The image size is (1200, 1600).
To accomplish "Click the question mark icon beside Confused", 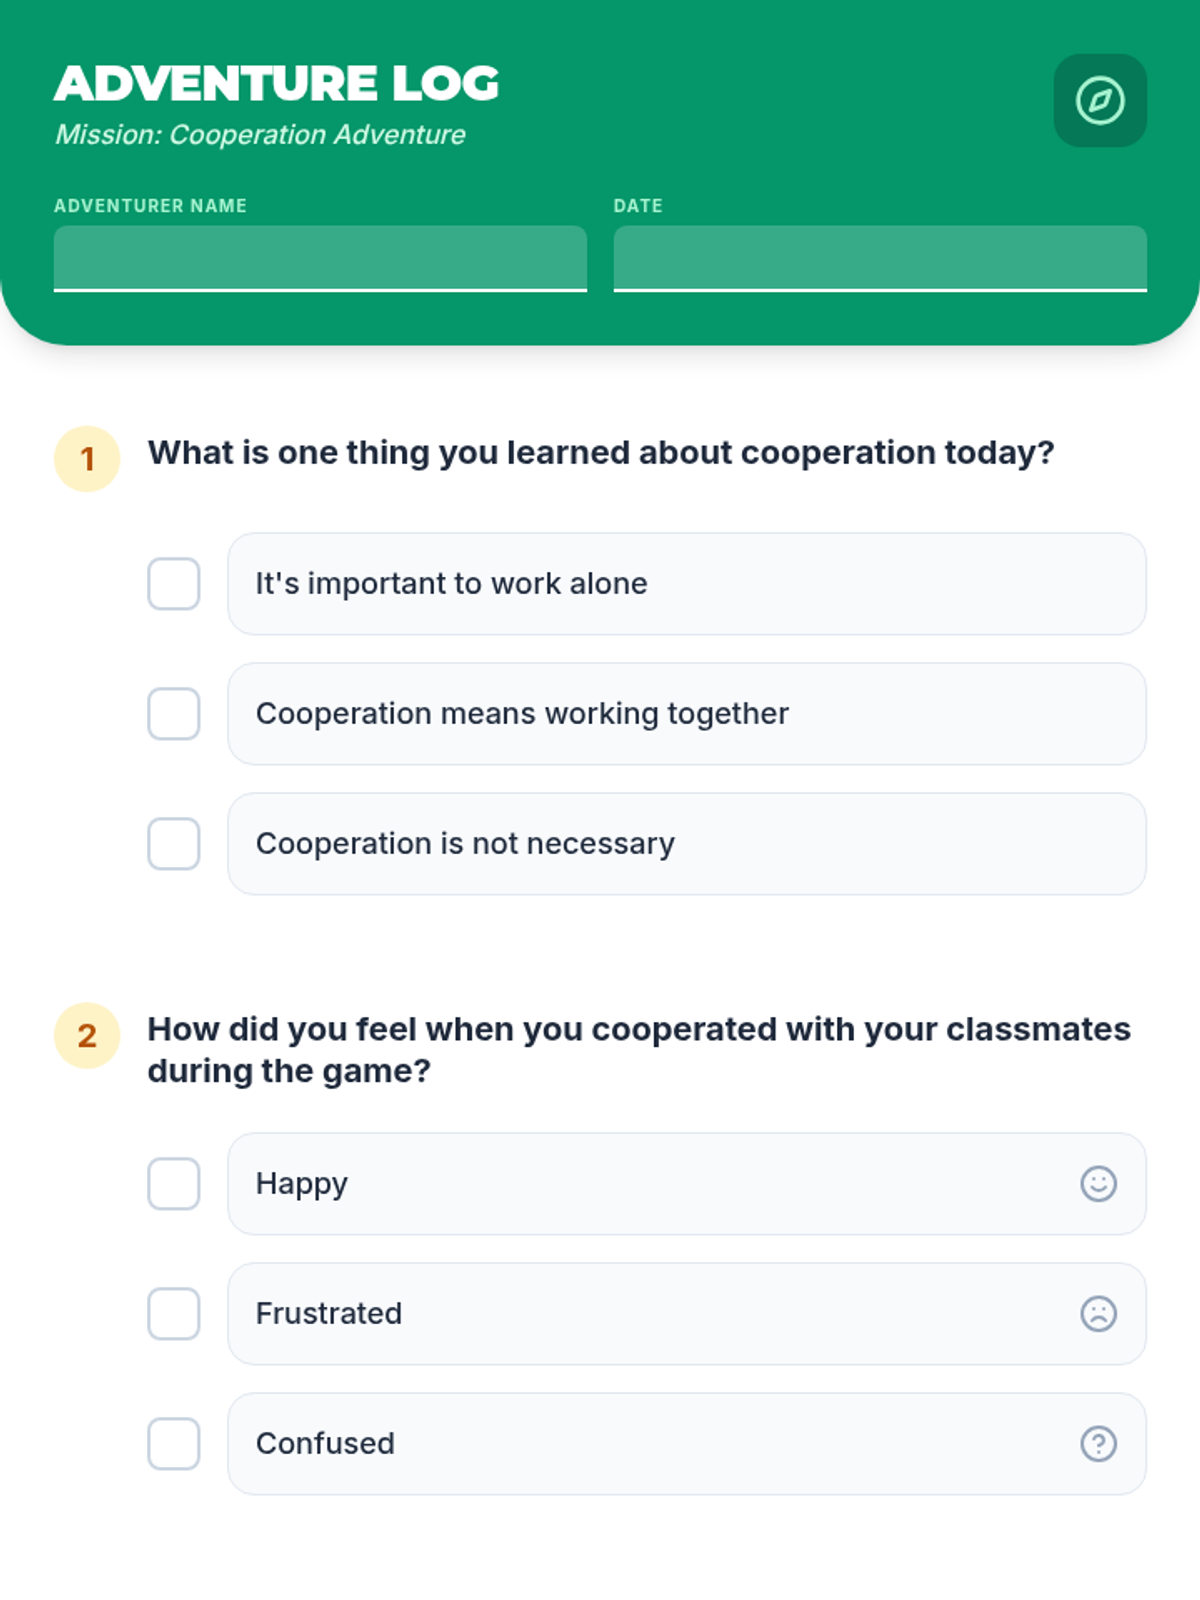I will 1098,1444.
